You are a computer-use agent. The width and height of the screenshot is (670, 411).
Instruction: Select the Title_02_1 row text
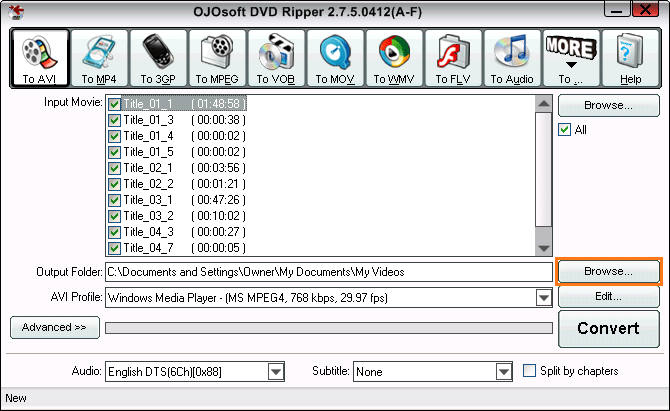pyautogui.click(x=148, y=168)
